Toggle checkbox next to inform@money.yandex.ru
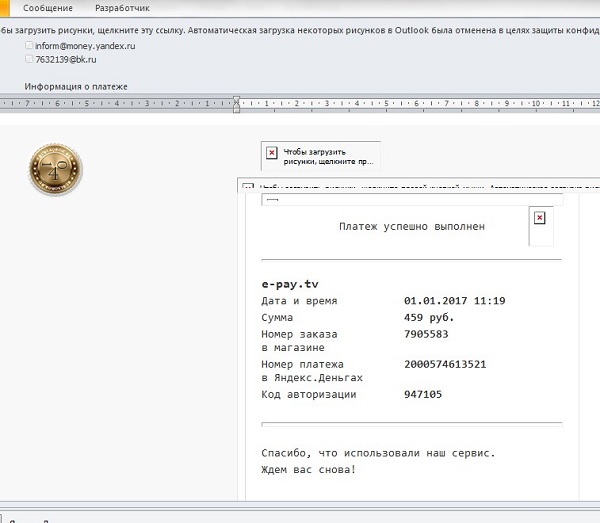This screenshot has height=523, width=600. point(29,45)
